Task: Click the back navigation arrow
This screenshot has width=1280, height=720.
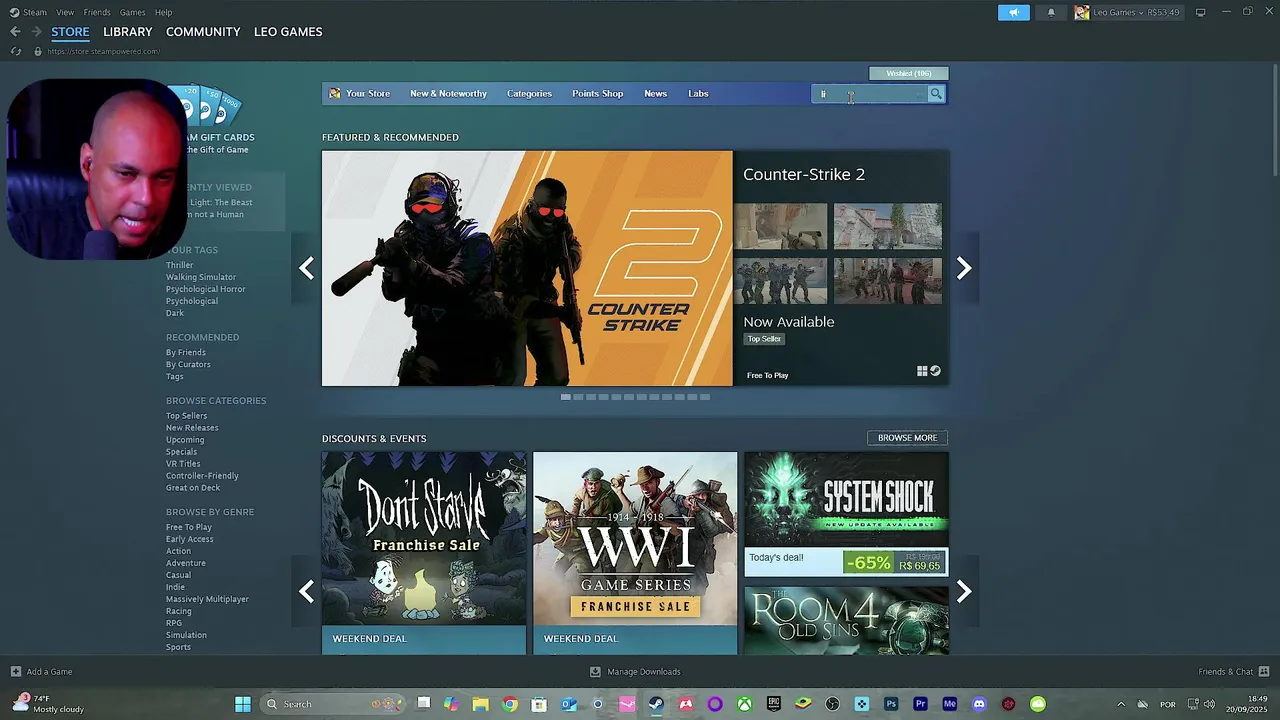Action: tap(15, 32)
